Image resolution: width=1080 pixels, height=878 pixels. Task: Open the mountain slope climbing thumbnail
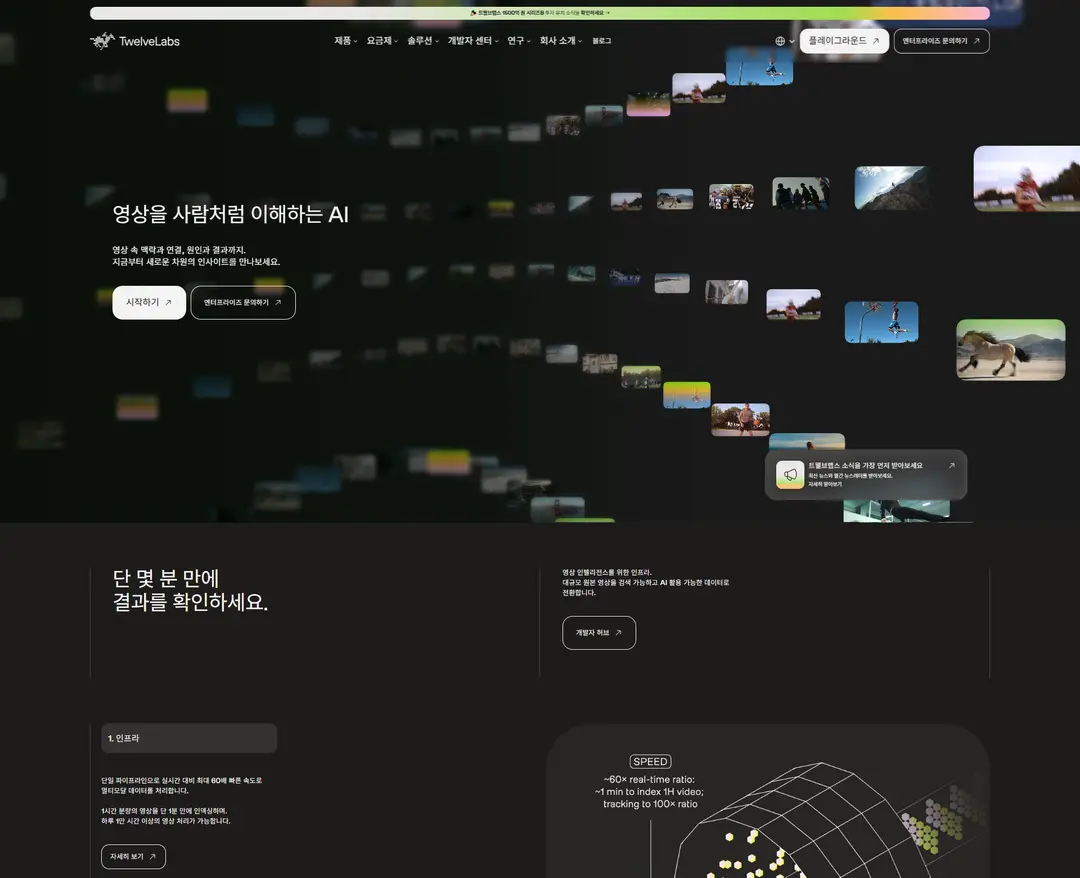tap(892, 187)
